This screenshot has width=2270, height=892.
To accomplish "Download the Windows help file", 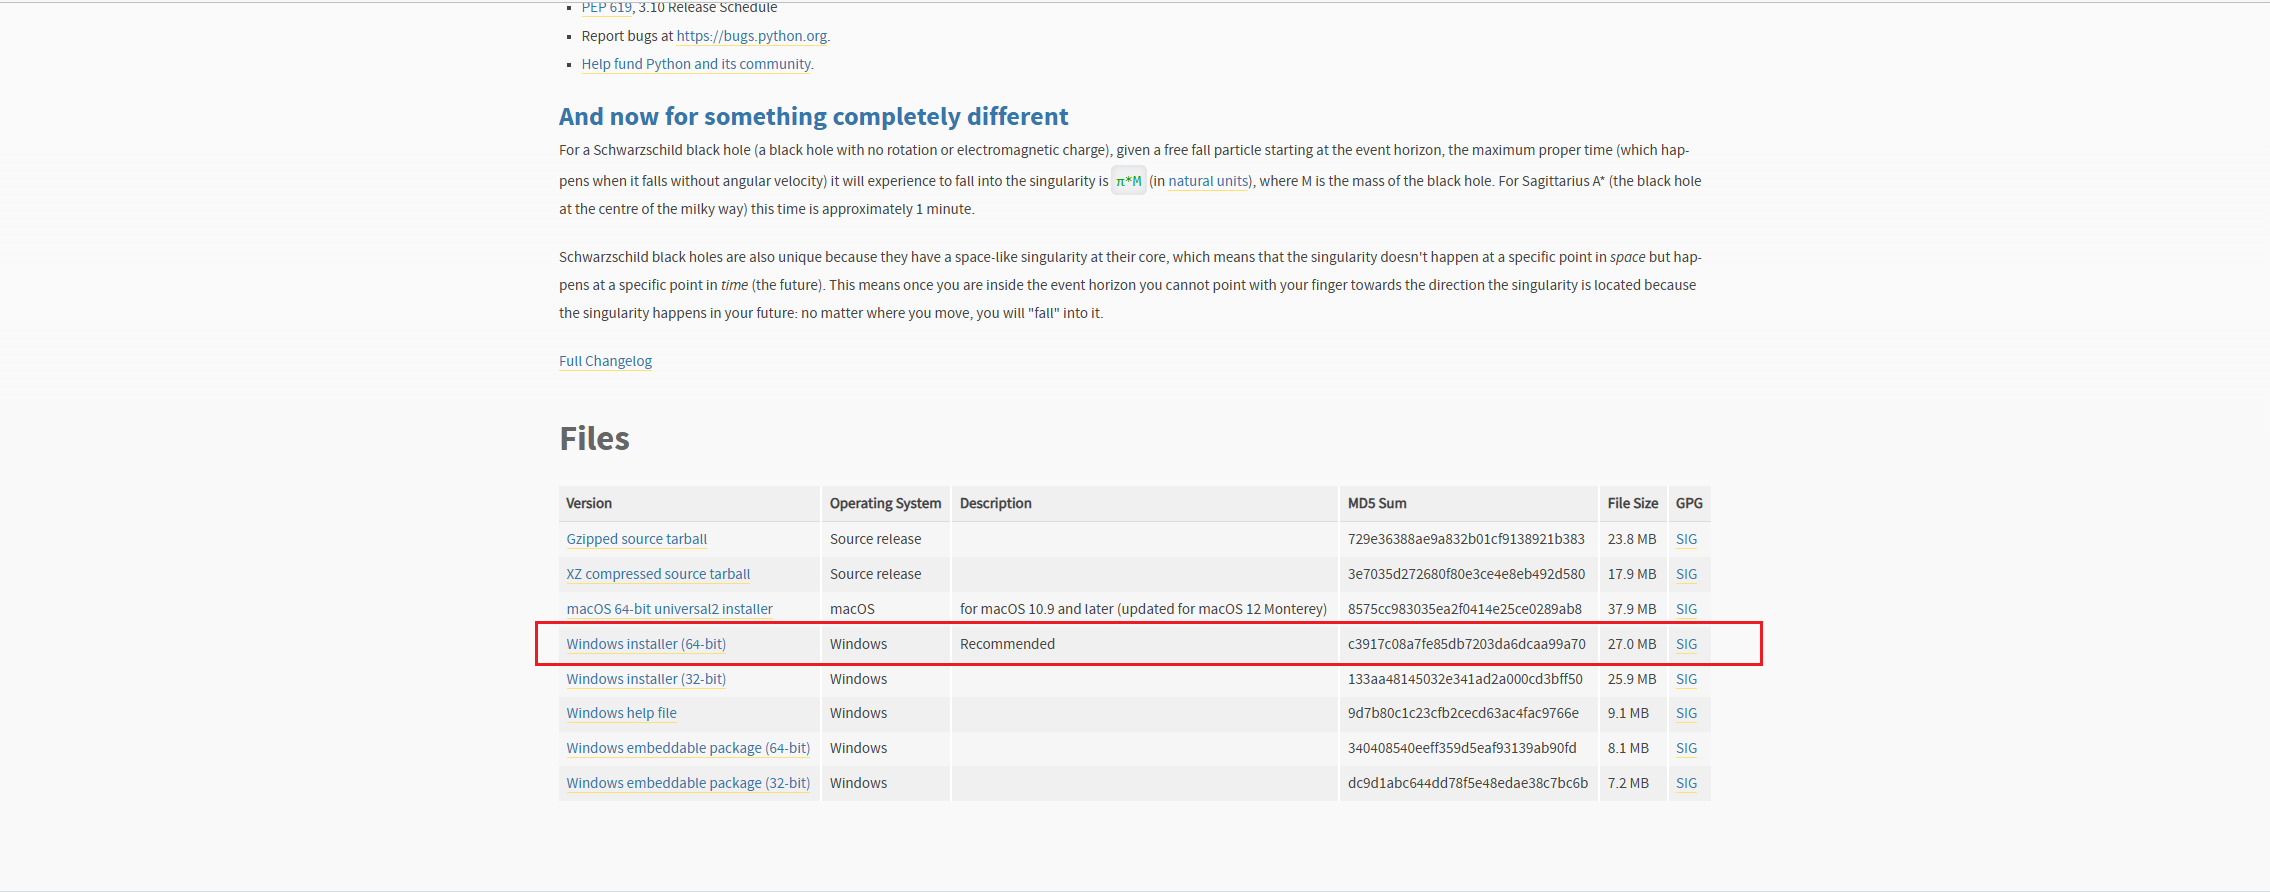I will click(621, 713).
